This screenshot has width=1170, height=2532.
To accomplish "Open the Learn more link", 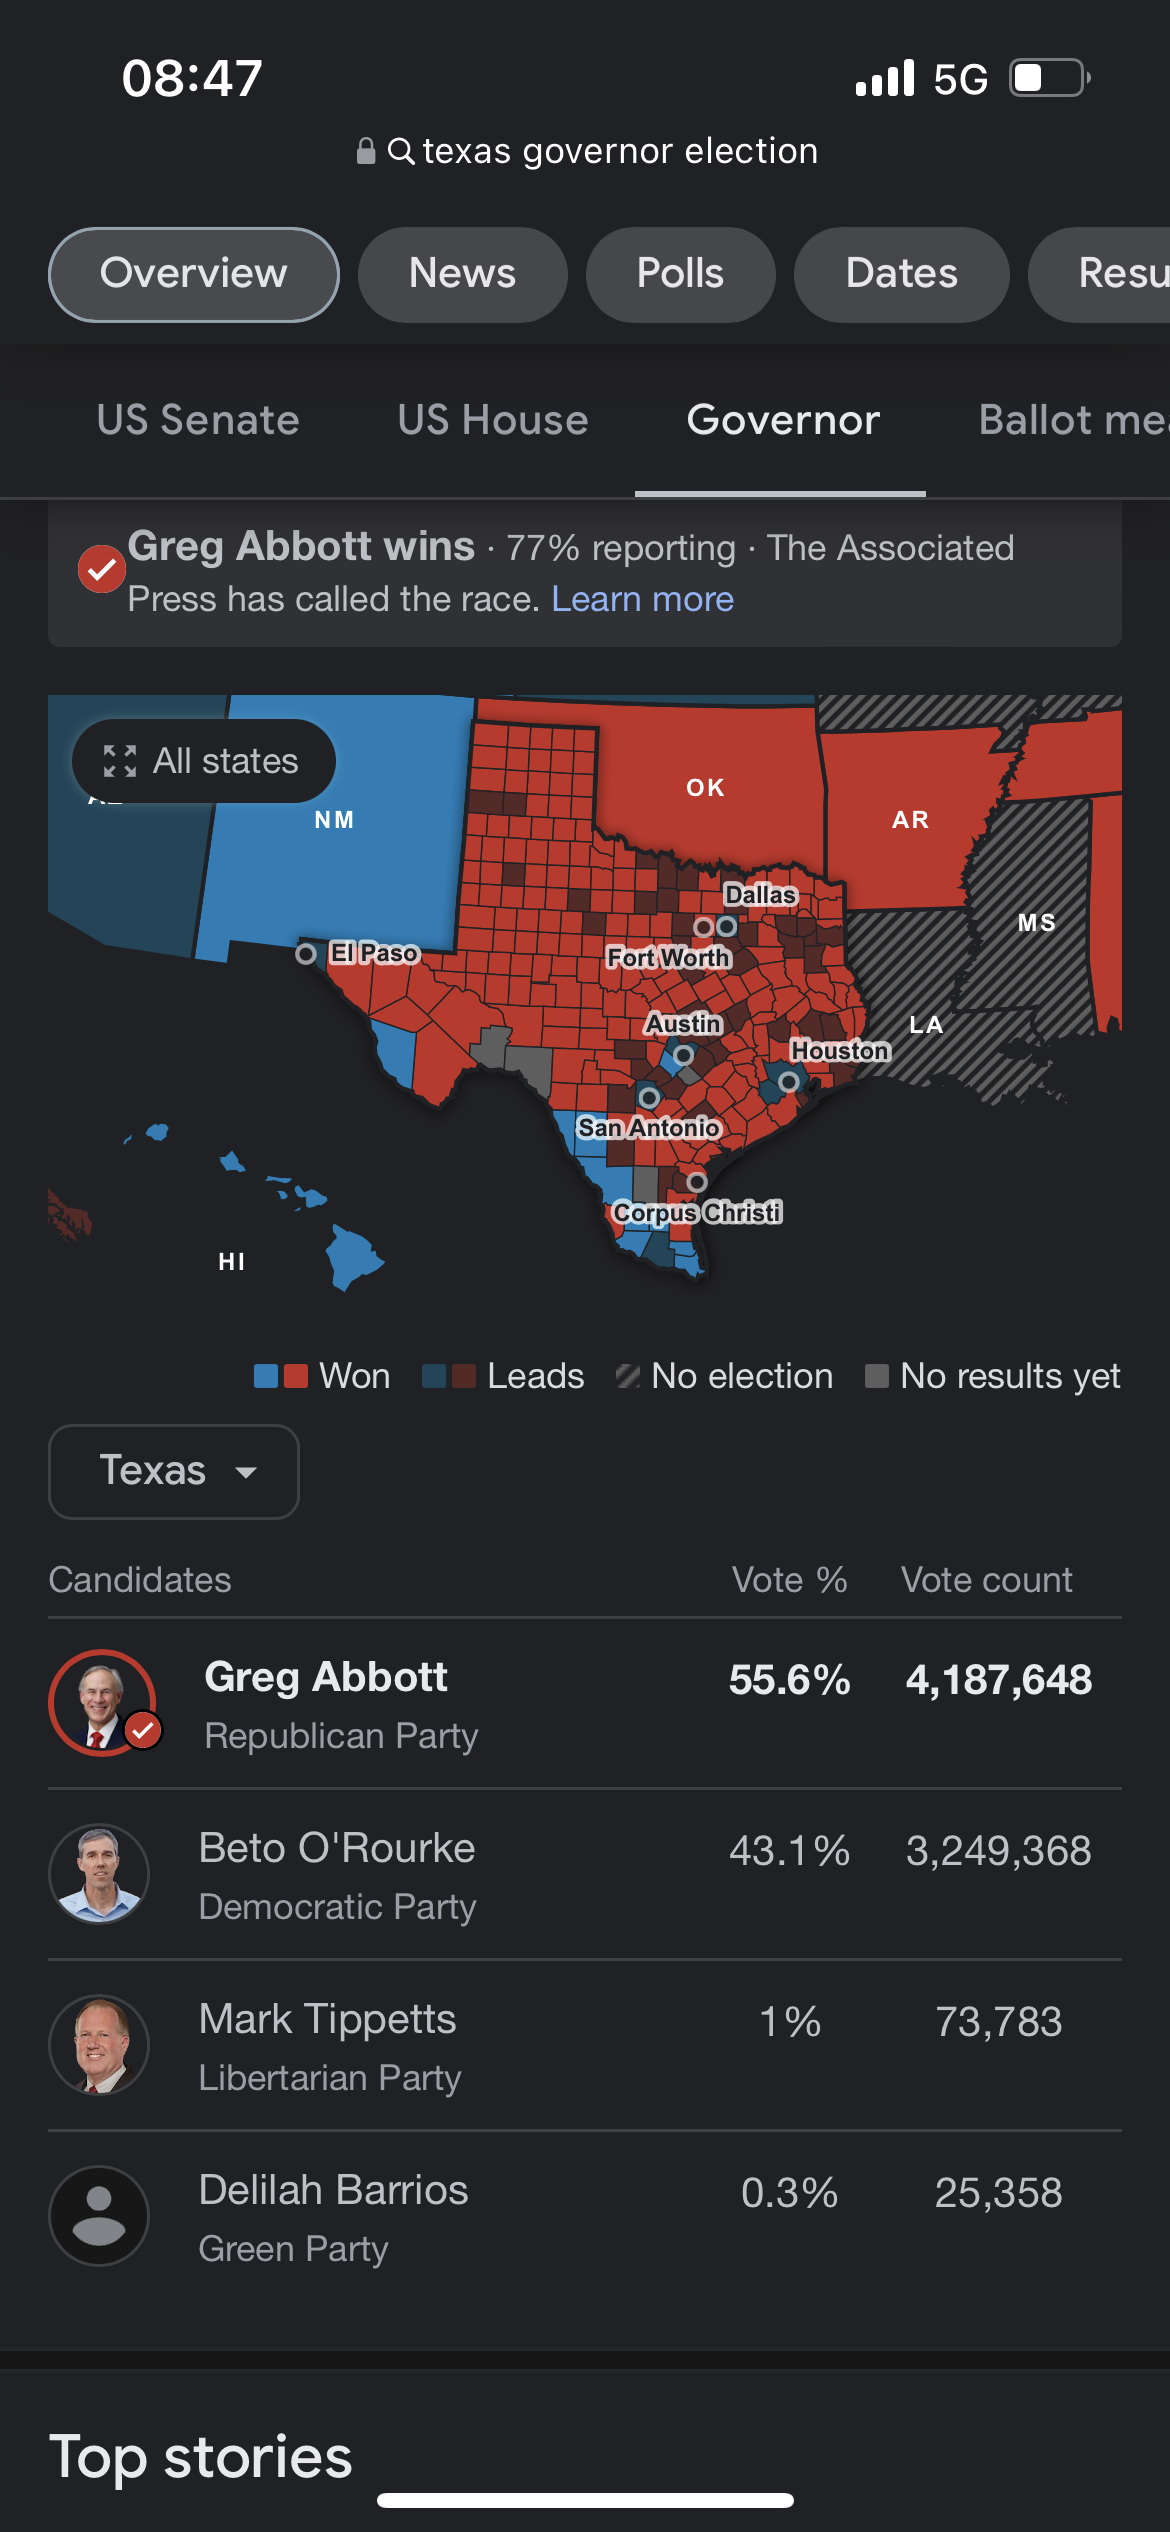I will click(x=643, y=599).
